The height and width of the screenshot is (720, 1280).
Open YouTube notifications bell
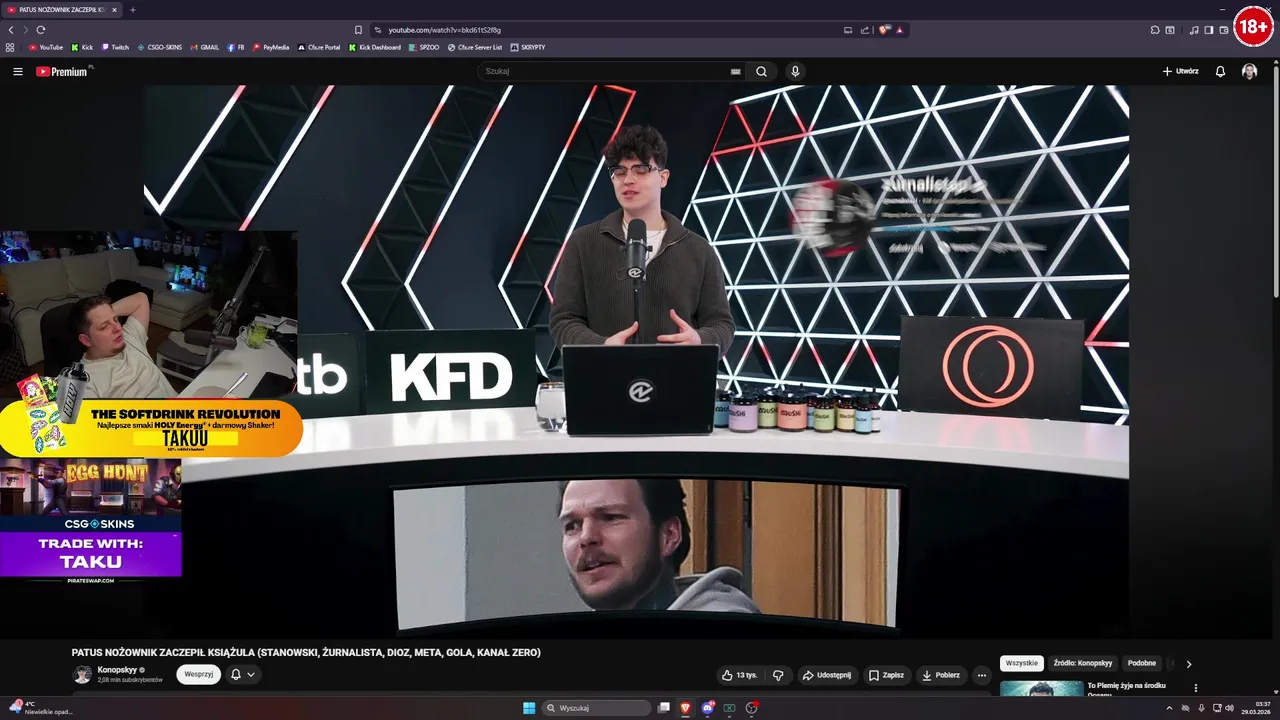pyautogui.click(x=1220, y=71)
